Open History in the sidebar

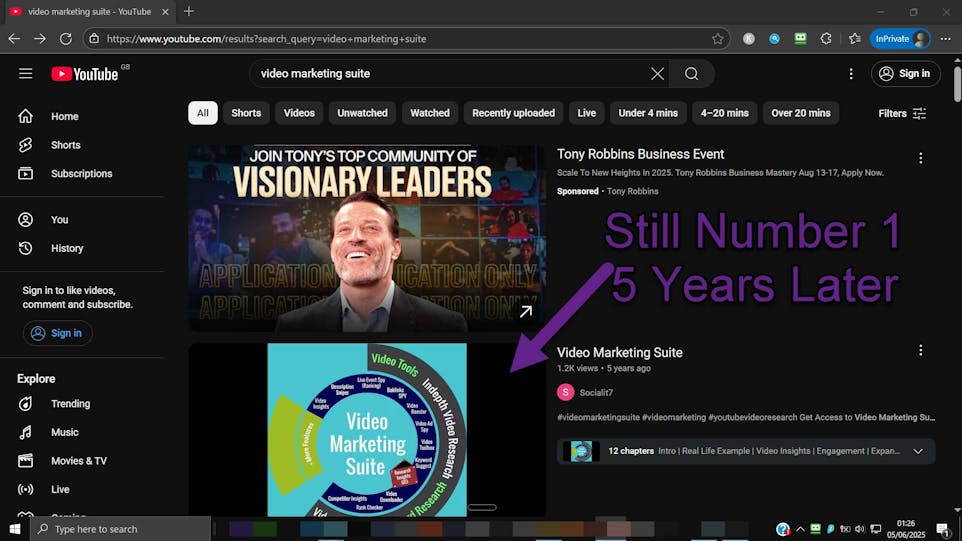pos(67,248)
